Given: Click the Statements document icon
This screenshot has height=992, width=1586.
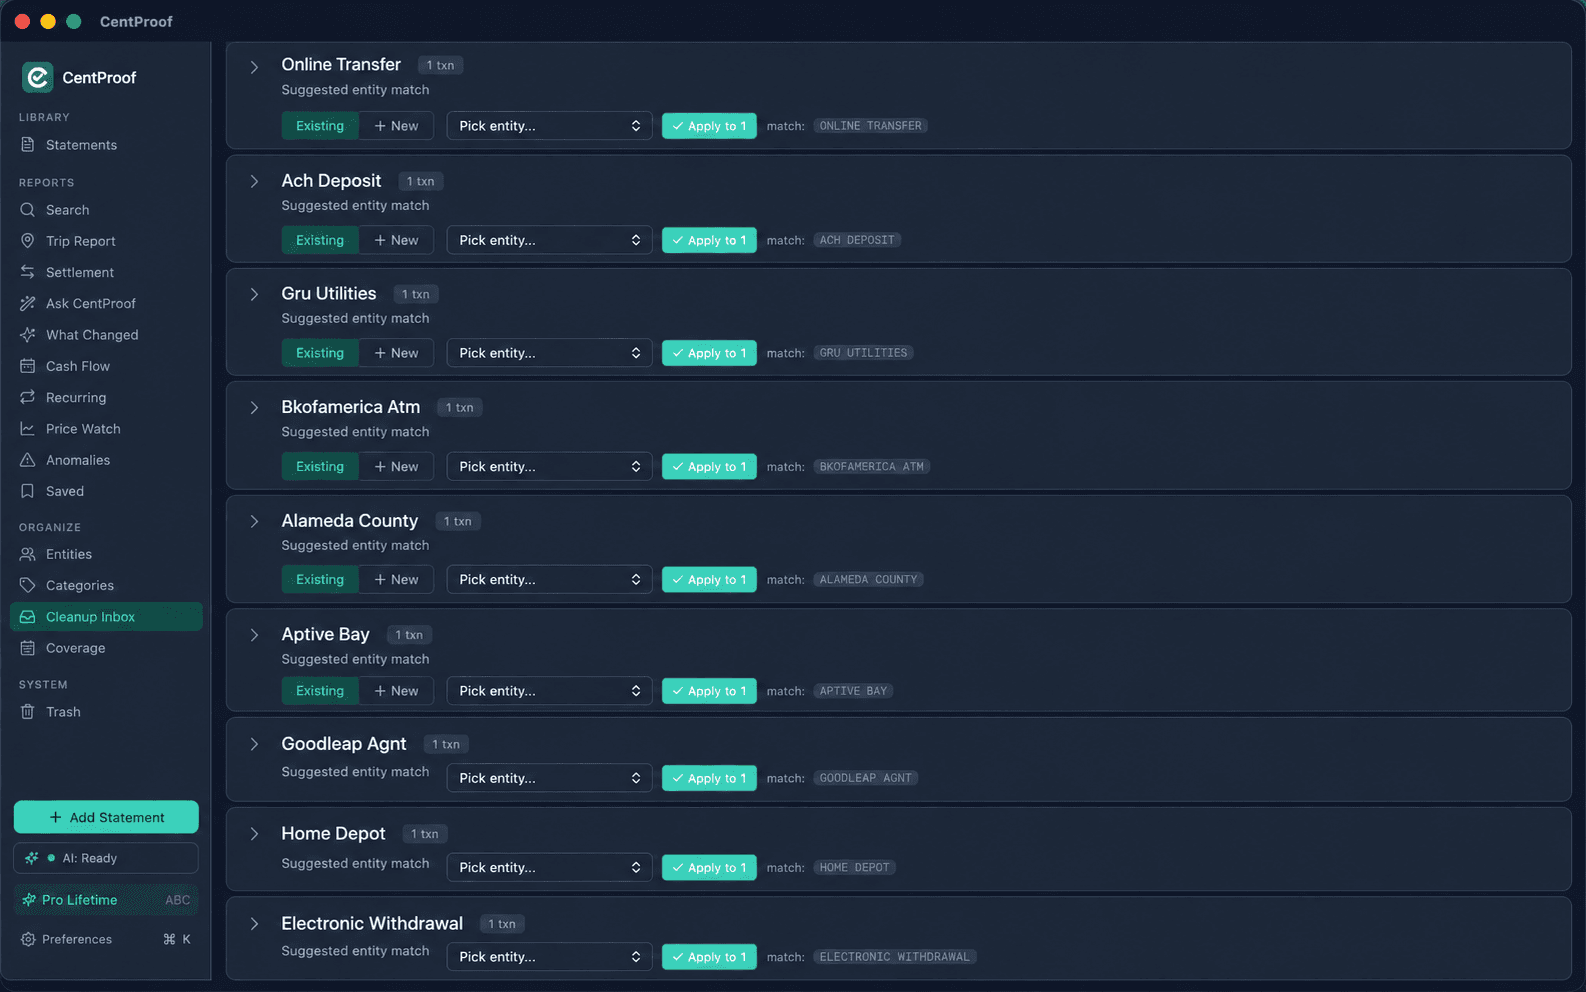Looking at the screenshot, I should (x=28, y=145).
